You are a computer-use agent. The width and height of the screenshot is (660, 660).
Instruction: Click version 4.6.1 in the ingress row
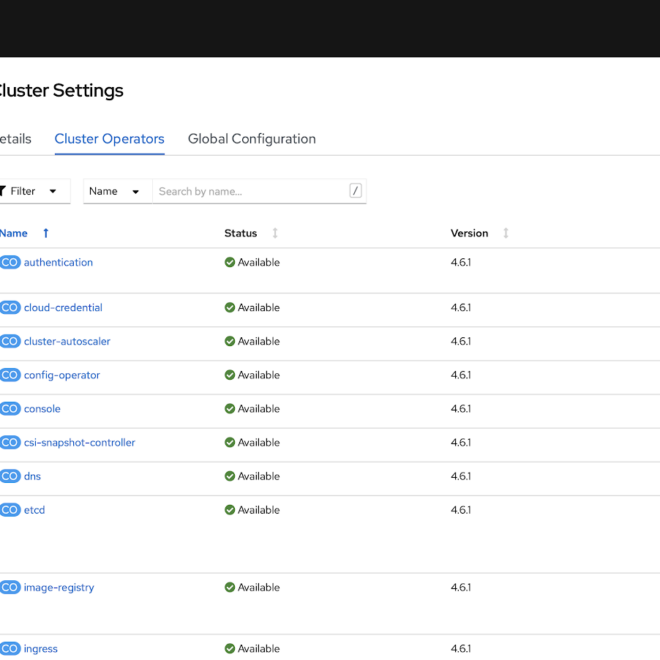click(461, 649)
